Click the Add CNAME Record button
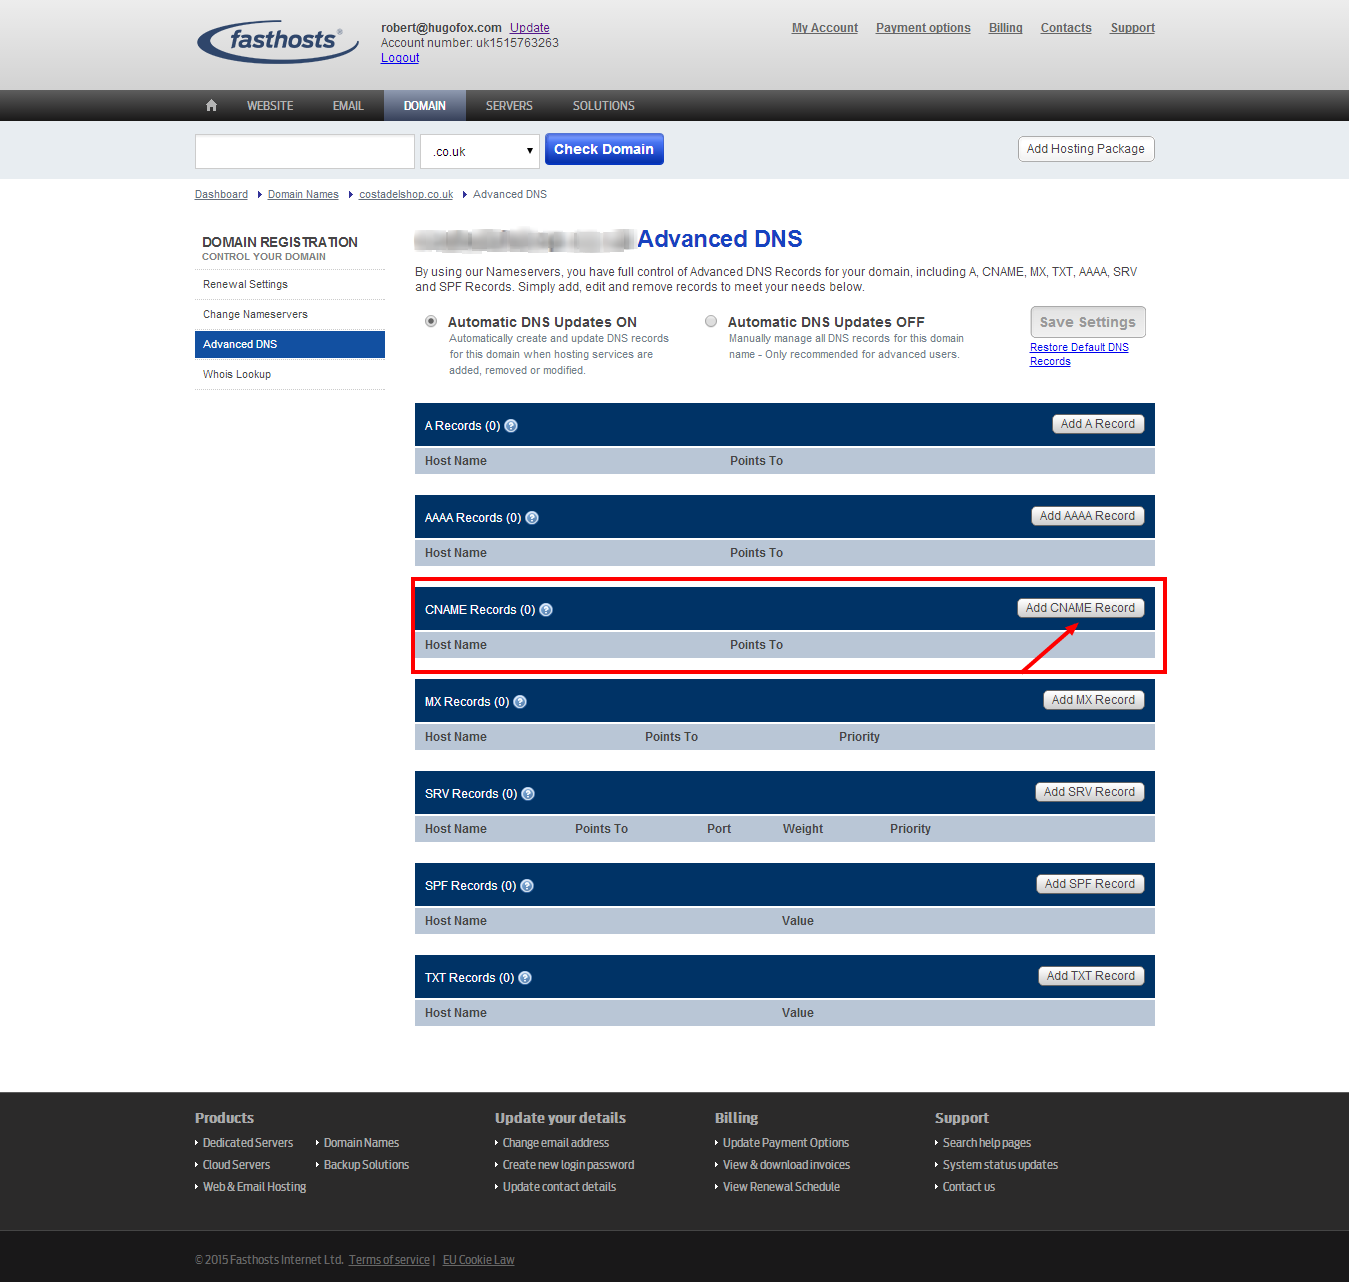1349x1282 pixels. 1080,608
